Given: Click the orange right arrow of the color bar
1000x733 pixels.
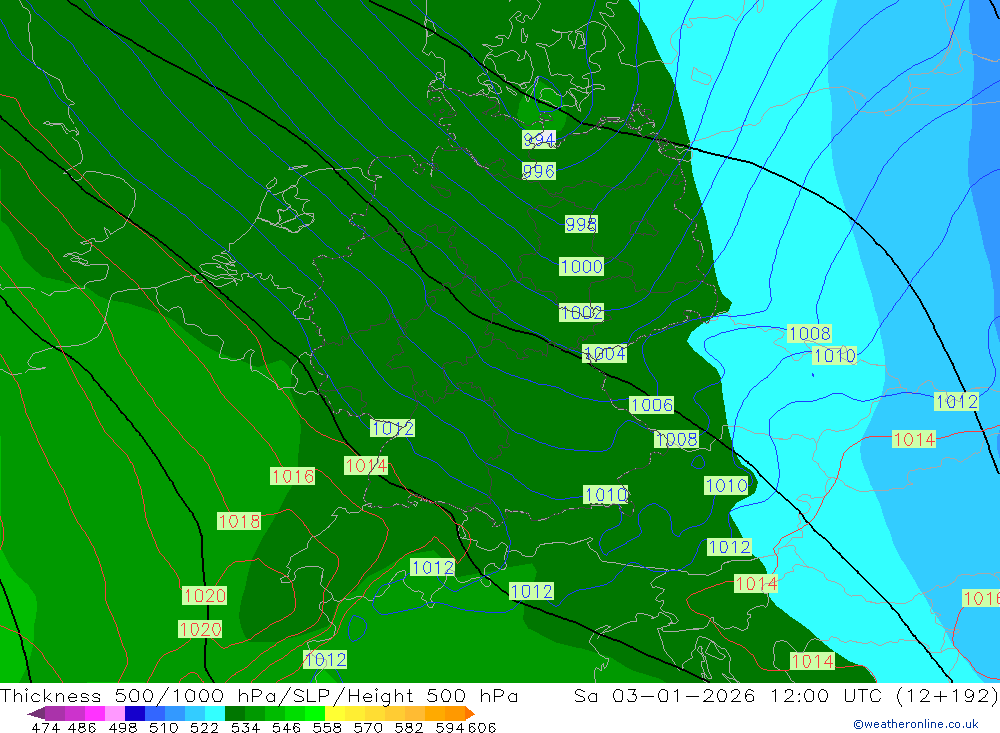Looking at the screenshot, I should (469, 713).
